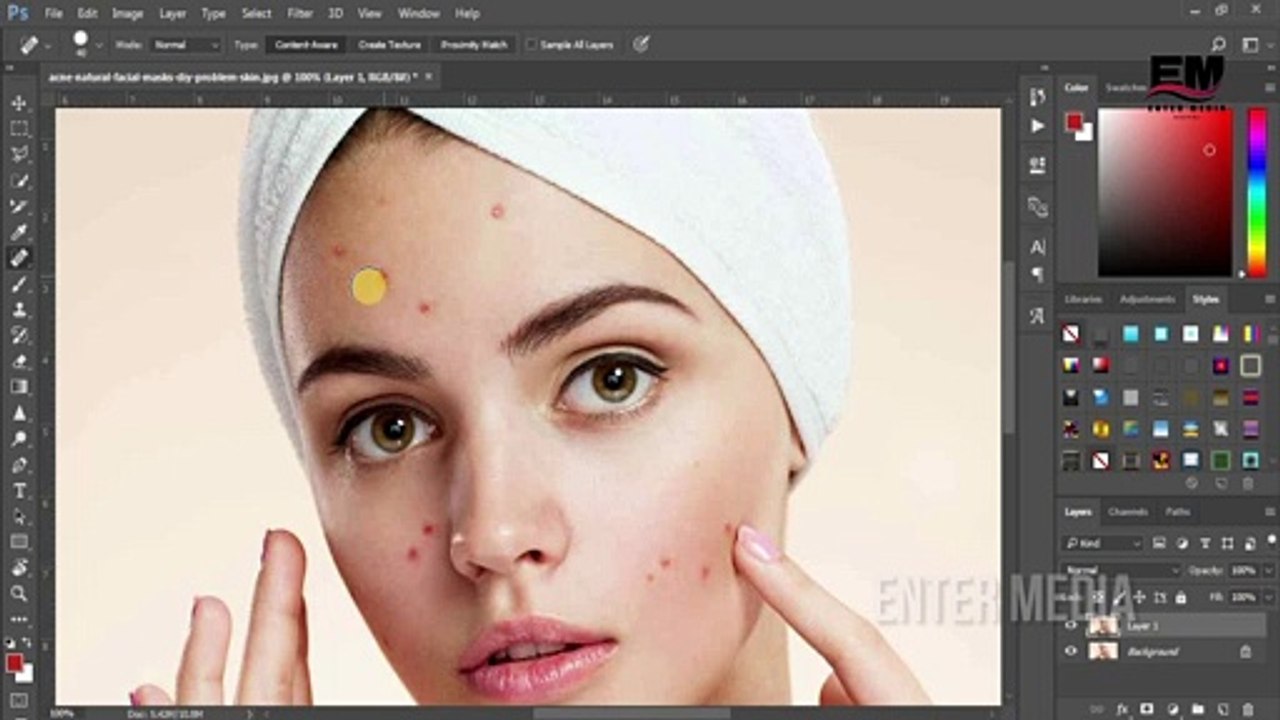Select the Path Selection tool
1280x720 pixels.
pyautogui.click(x=19, y=517)
